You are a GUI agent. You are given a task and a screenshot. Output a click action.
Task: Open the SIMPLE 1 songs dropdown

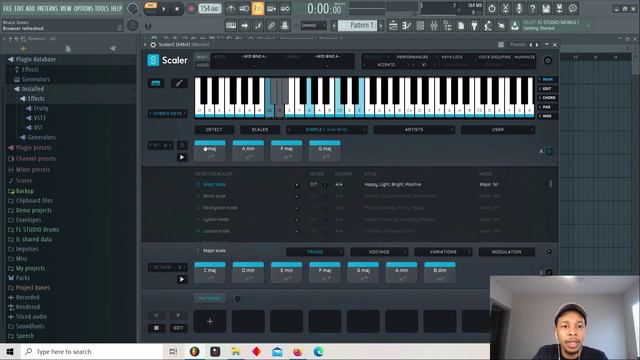click(327, 130)
